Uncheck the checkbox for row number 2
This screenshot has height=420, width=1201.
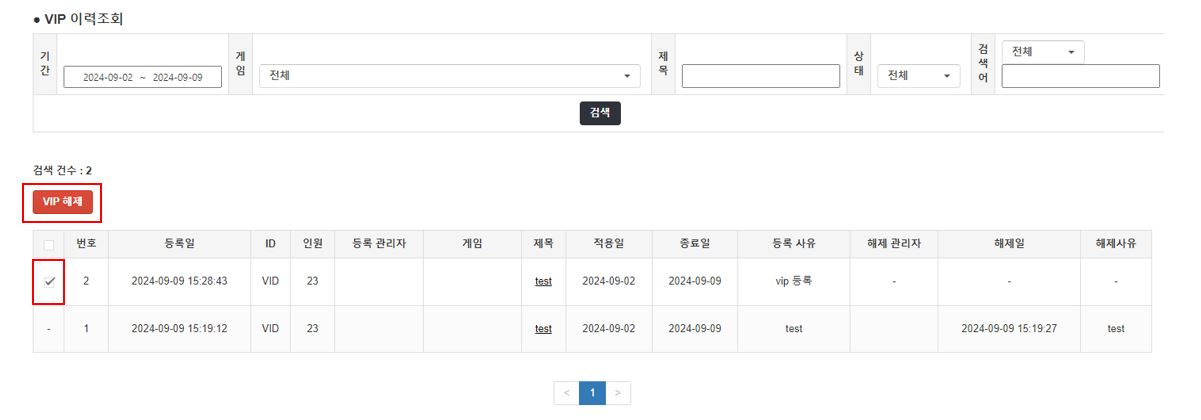pos(49,282)
